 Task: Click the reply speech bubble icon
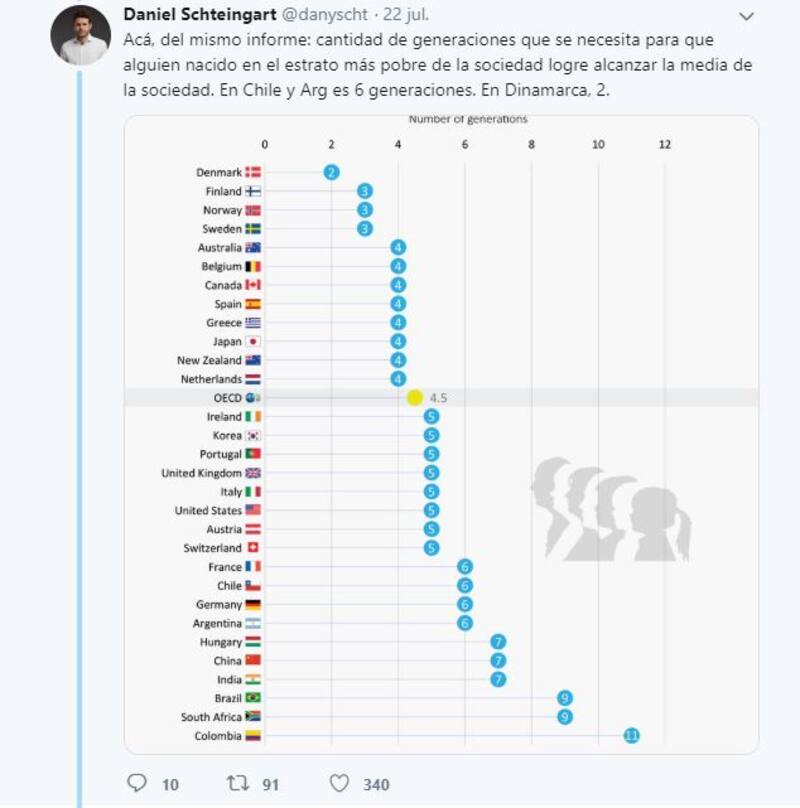138,784
